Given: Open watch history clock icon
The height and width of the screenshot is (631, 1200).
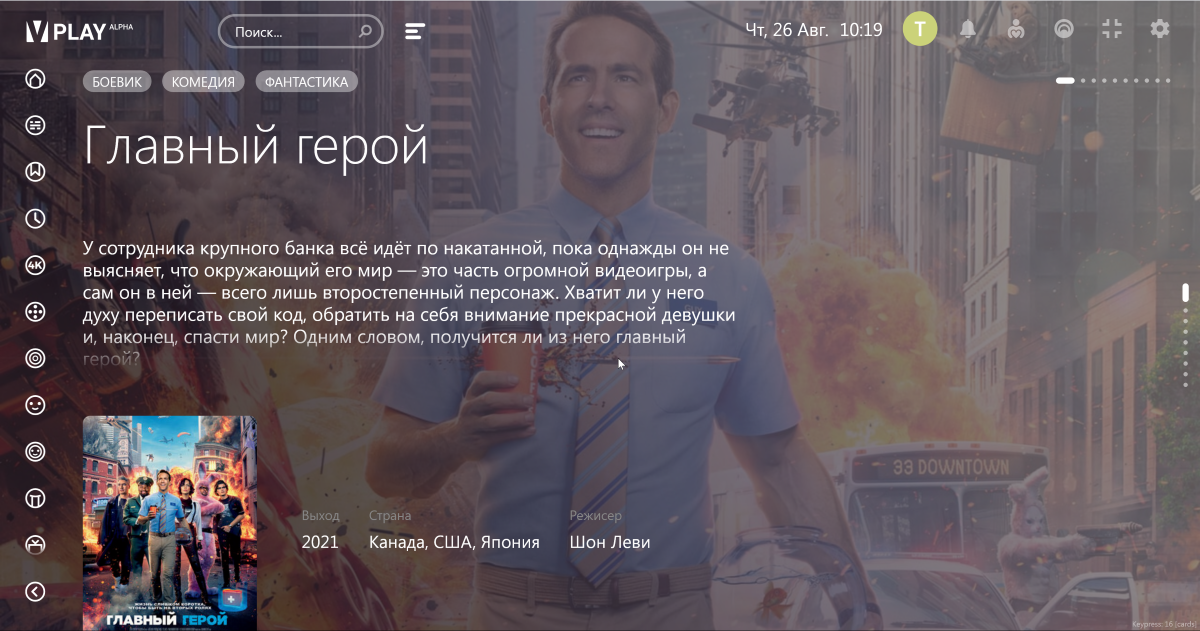Looking at the screenshot, I should tap(35, 219).
